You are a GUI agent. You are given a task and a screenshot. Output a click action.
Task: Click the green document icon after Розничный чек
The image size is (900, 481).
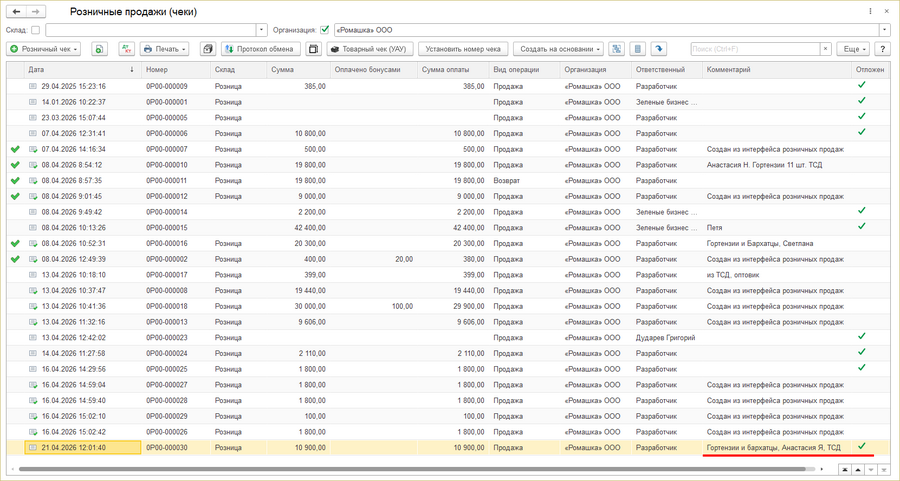click(99, 49)
